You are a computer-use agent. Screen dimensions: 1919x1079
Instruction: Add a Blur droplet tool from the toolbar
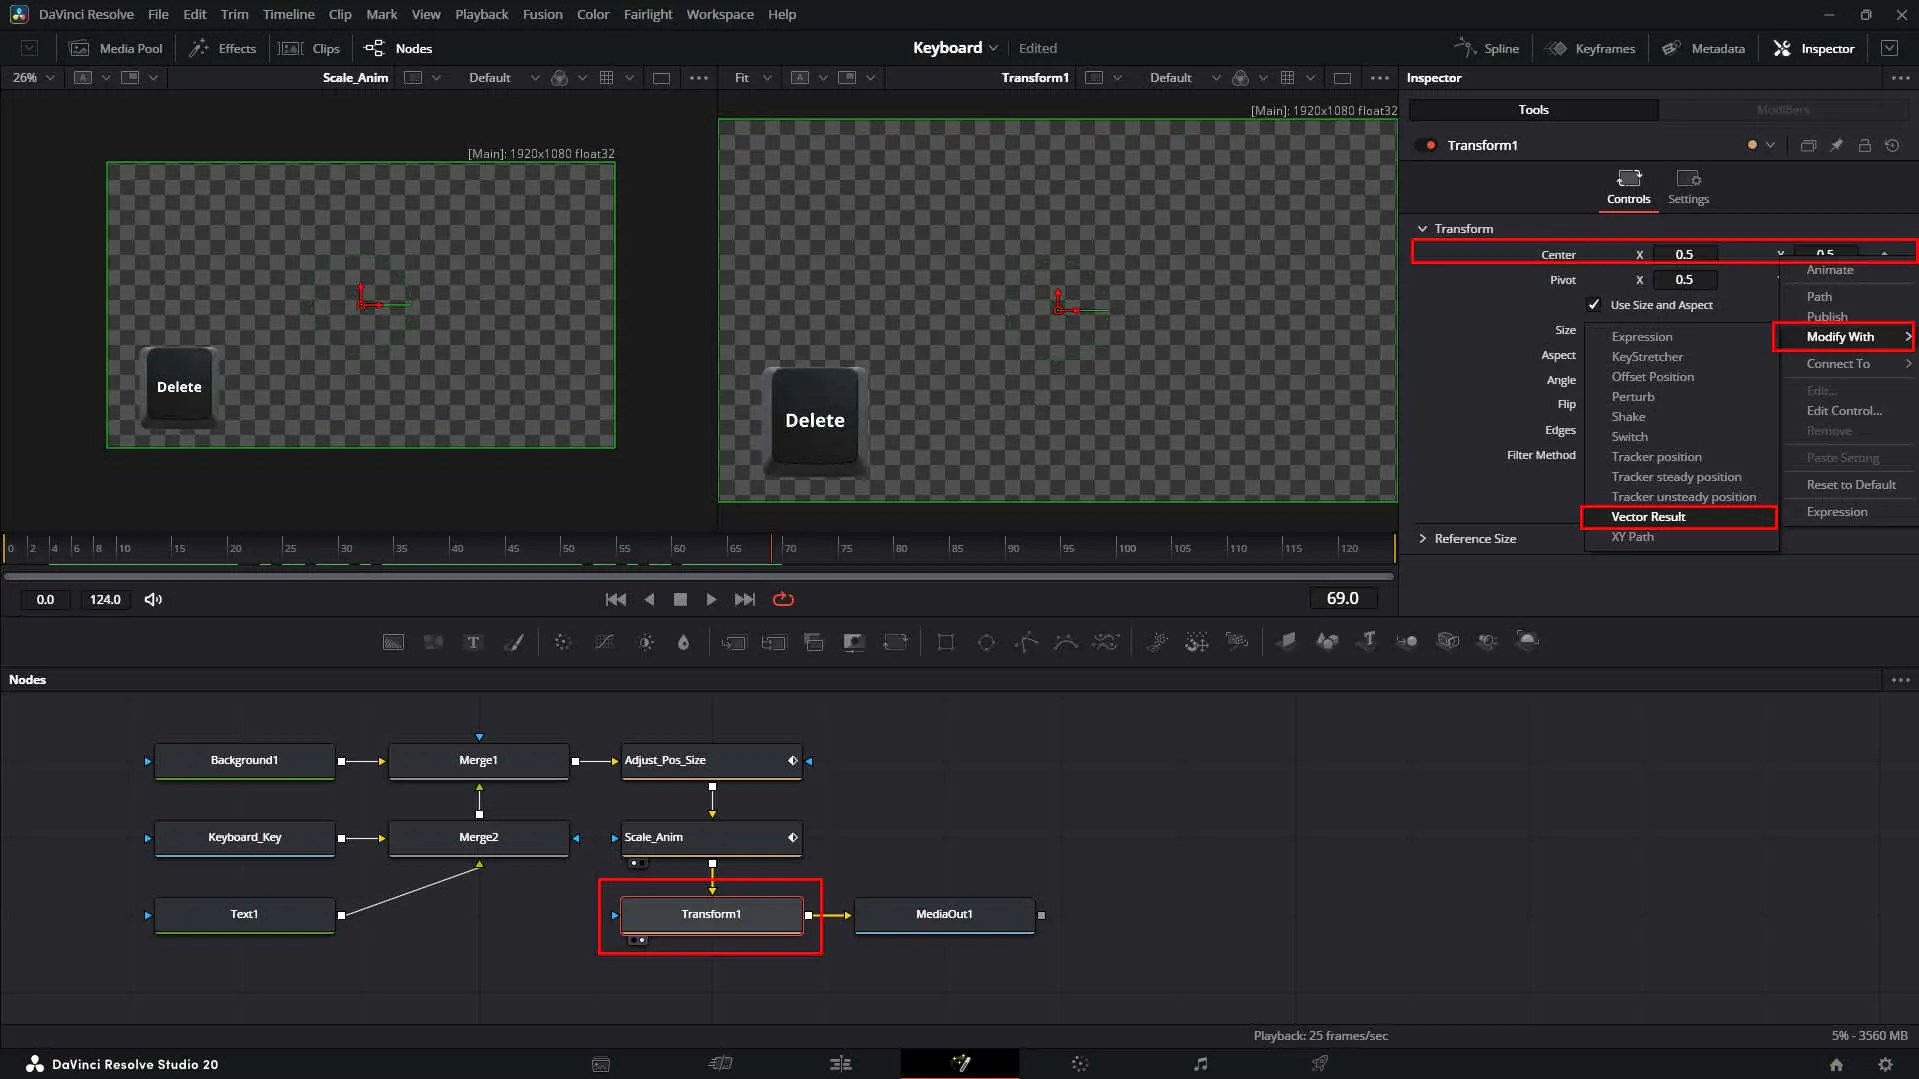[684, 642]
